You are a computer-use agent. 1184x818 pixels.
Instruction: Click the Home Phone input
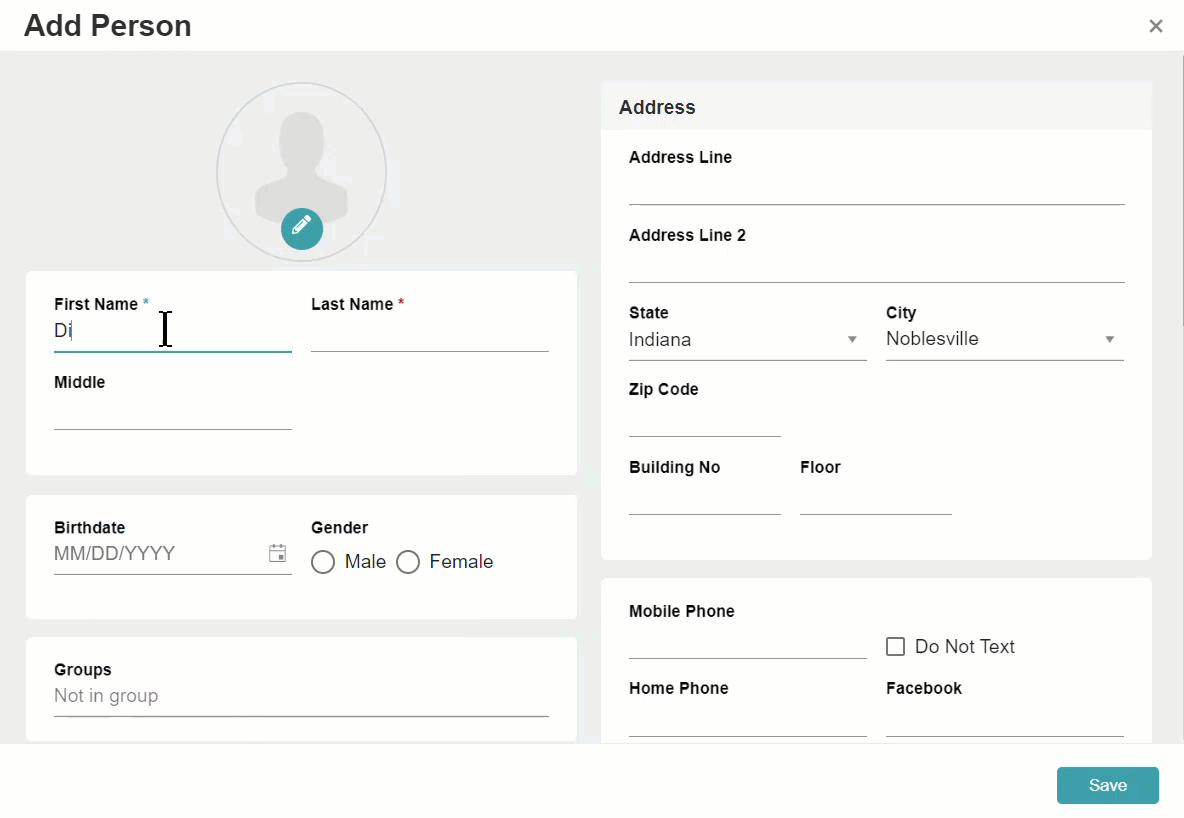point(748,719)
